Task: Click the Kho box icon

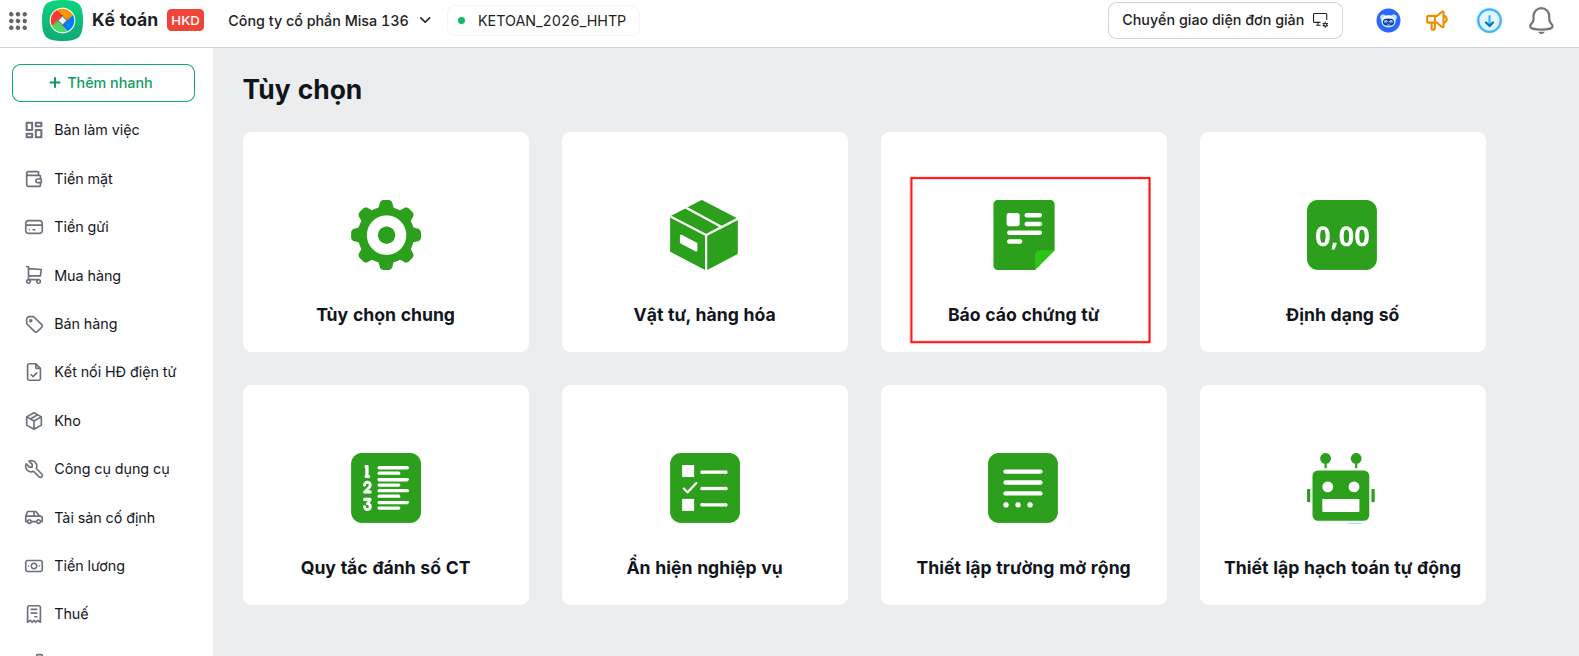Action: (x=34, y=421)
